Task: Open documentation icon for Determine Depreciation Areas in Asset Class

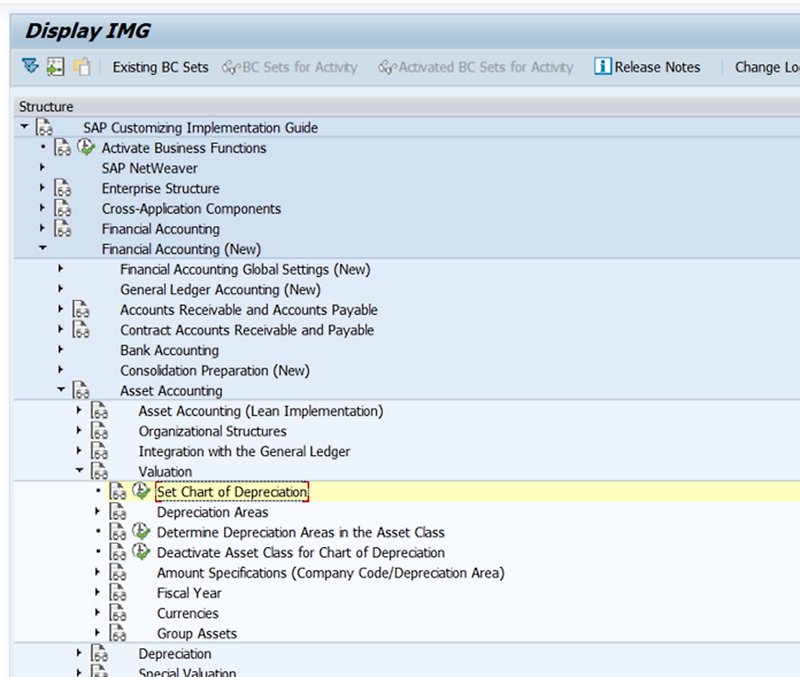Action: [x=118, y=532]
